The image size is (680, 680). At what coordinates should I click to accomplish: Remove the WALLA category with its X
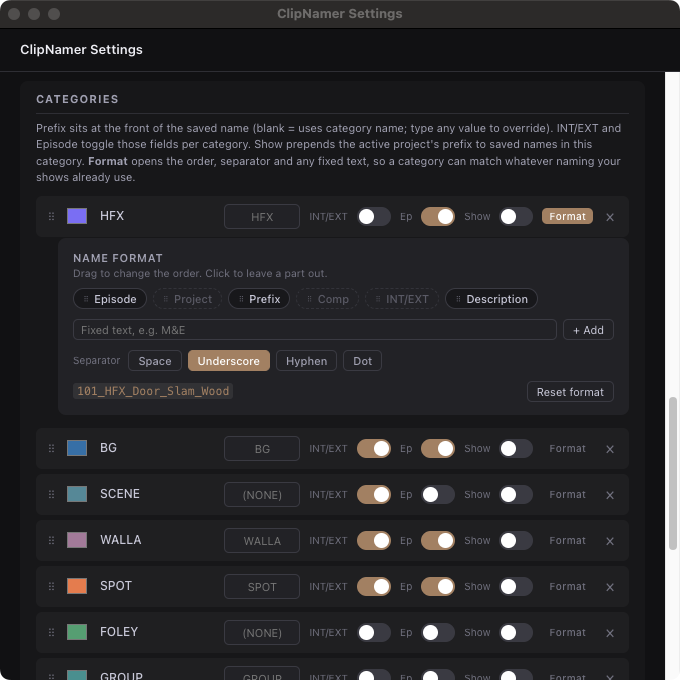click(x=610, y=541)
